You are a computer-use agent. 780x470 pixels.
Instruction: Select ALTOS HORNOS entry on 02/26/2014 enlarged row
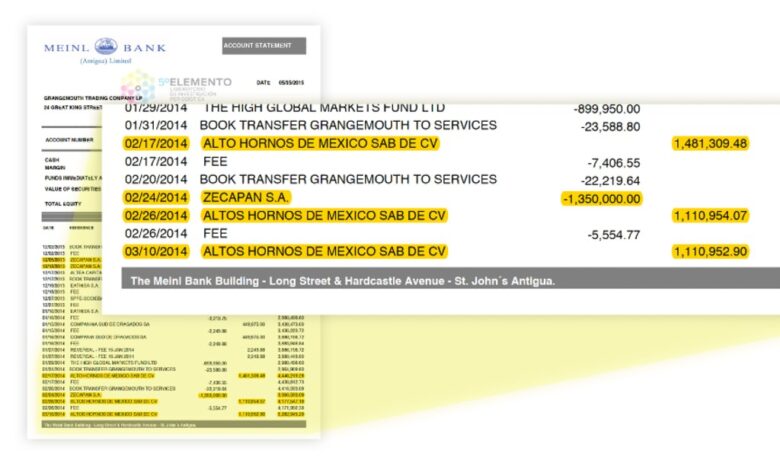[x=324, y=215]
